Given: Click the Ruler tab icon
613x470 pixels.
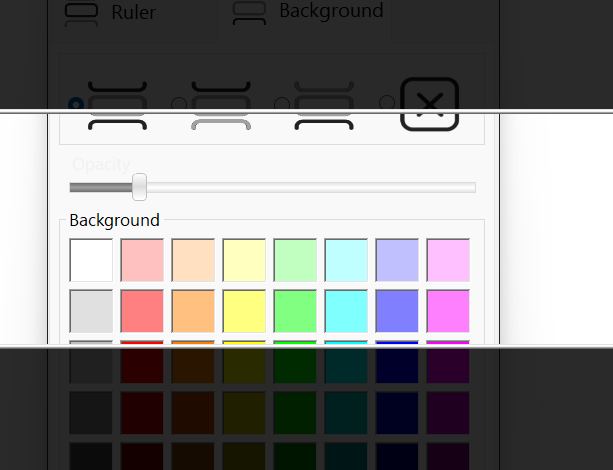Looking at the screenshot, I should (x=81, y=13).
